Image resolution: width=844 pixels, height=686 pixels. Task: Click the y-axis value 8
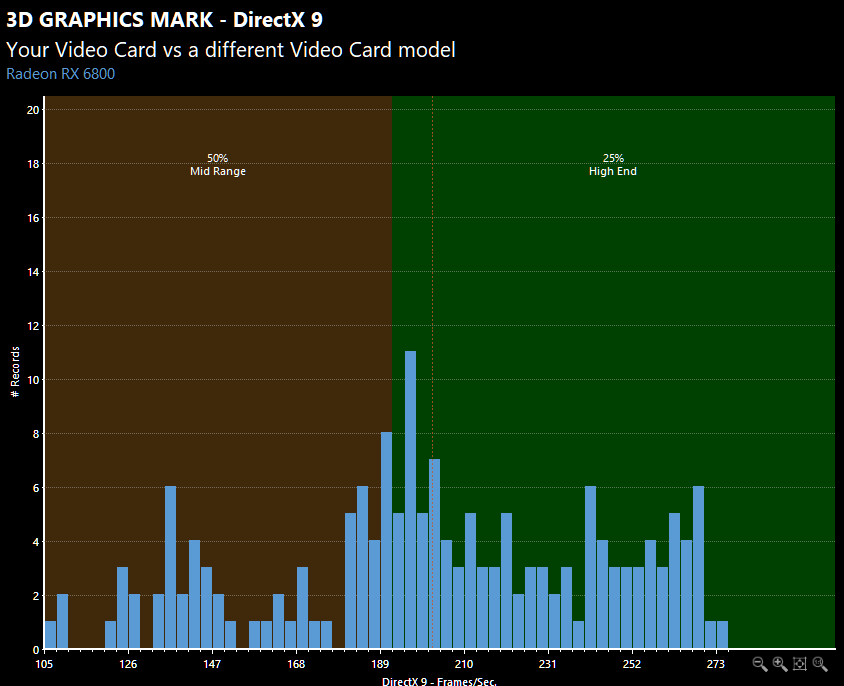click(36, 434)
